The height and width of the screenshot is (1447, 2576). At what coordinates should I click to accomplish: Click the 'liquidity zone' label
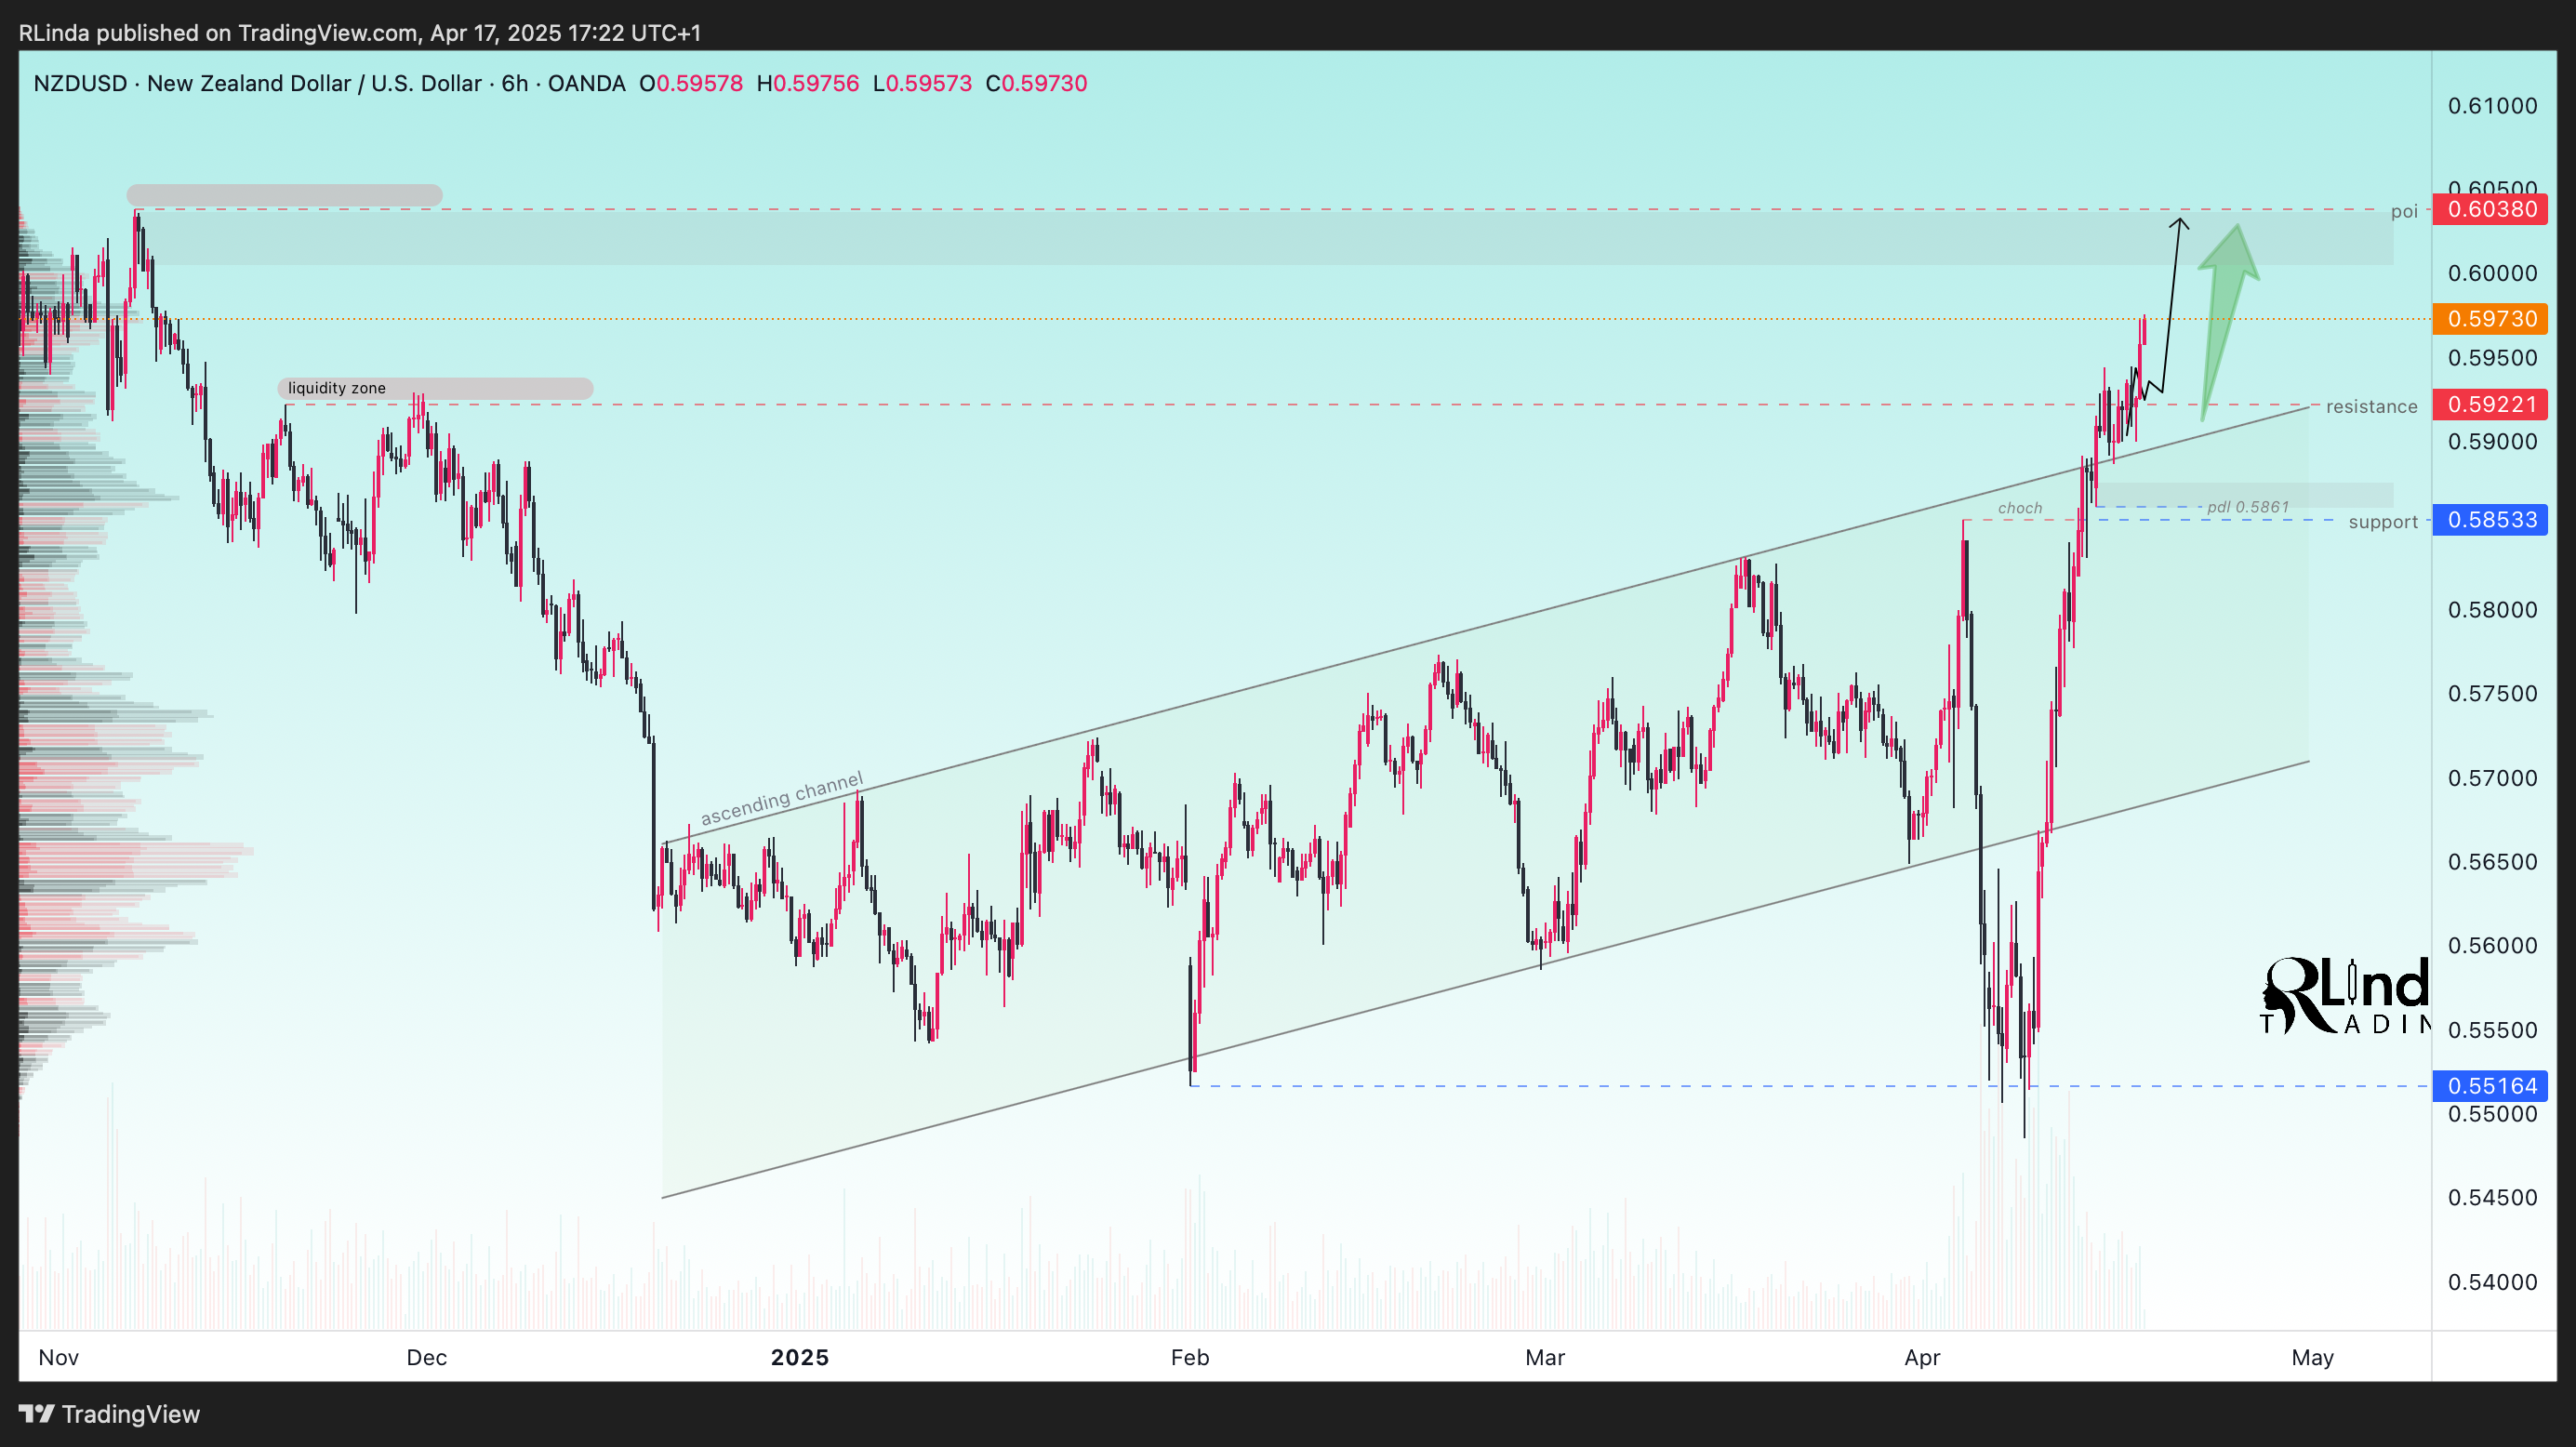[337, 388]
